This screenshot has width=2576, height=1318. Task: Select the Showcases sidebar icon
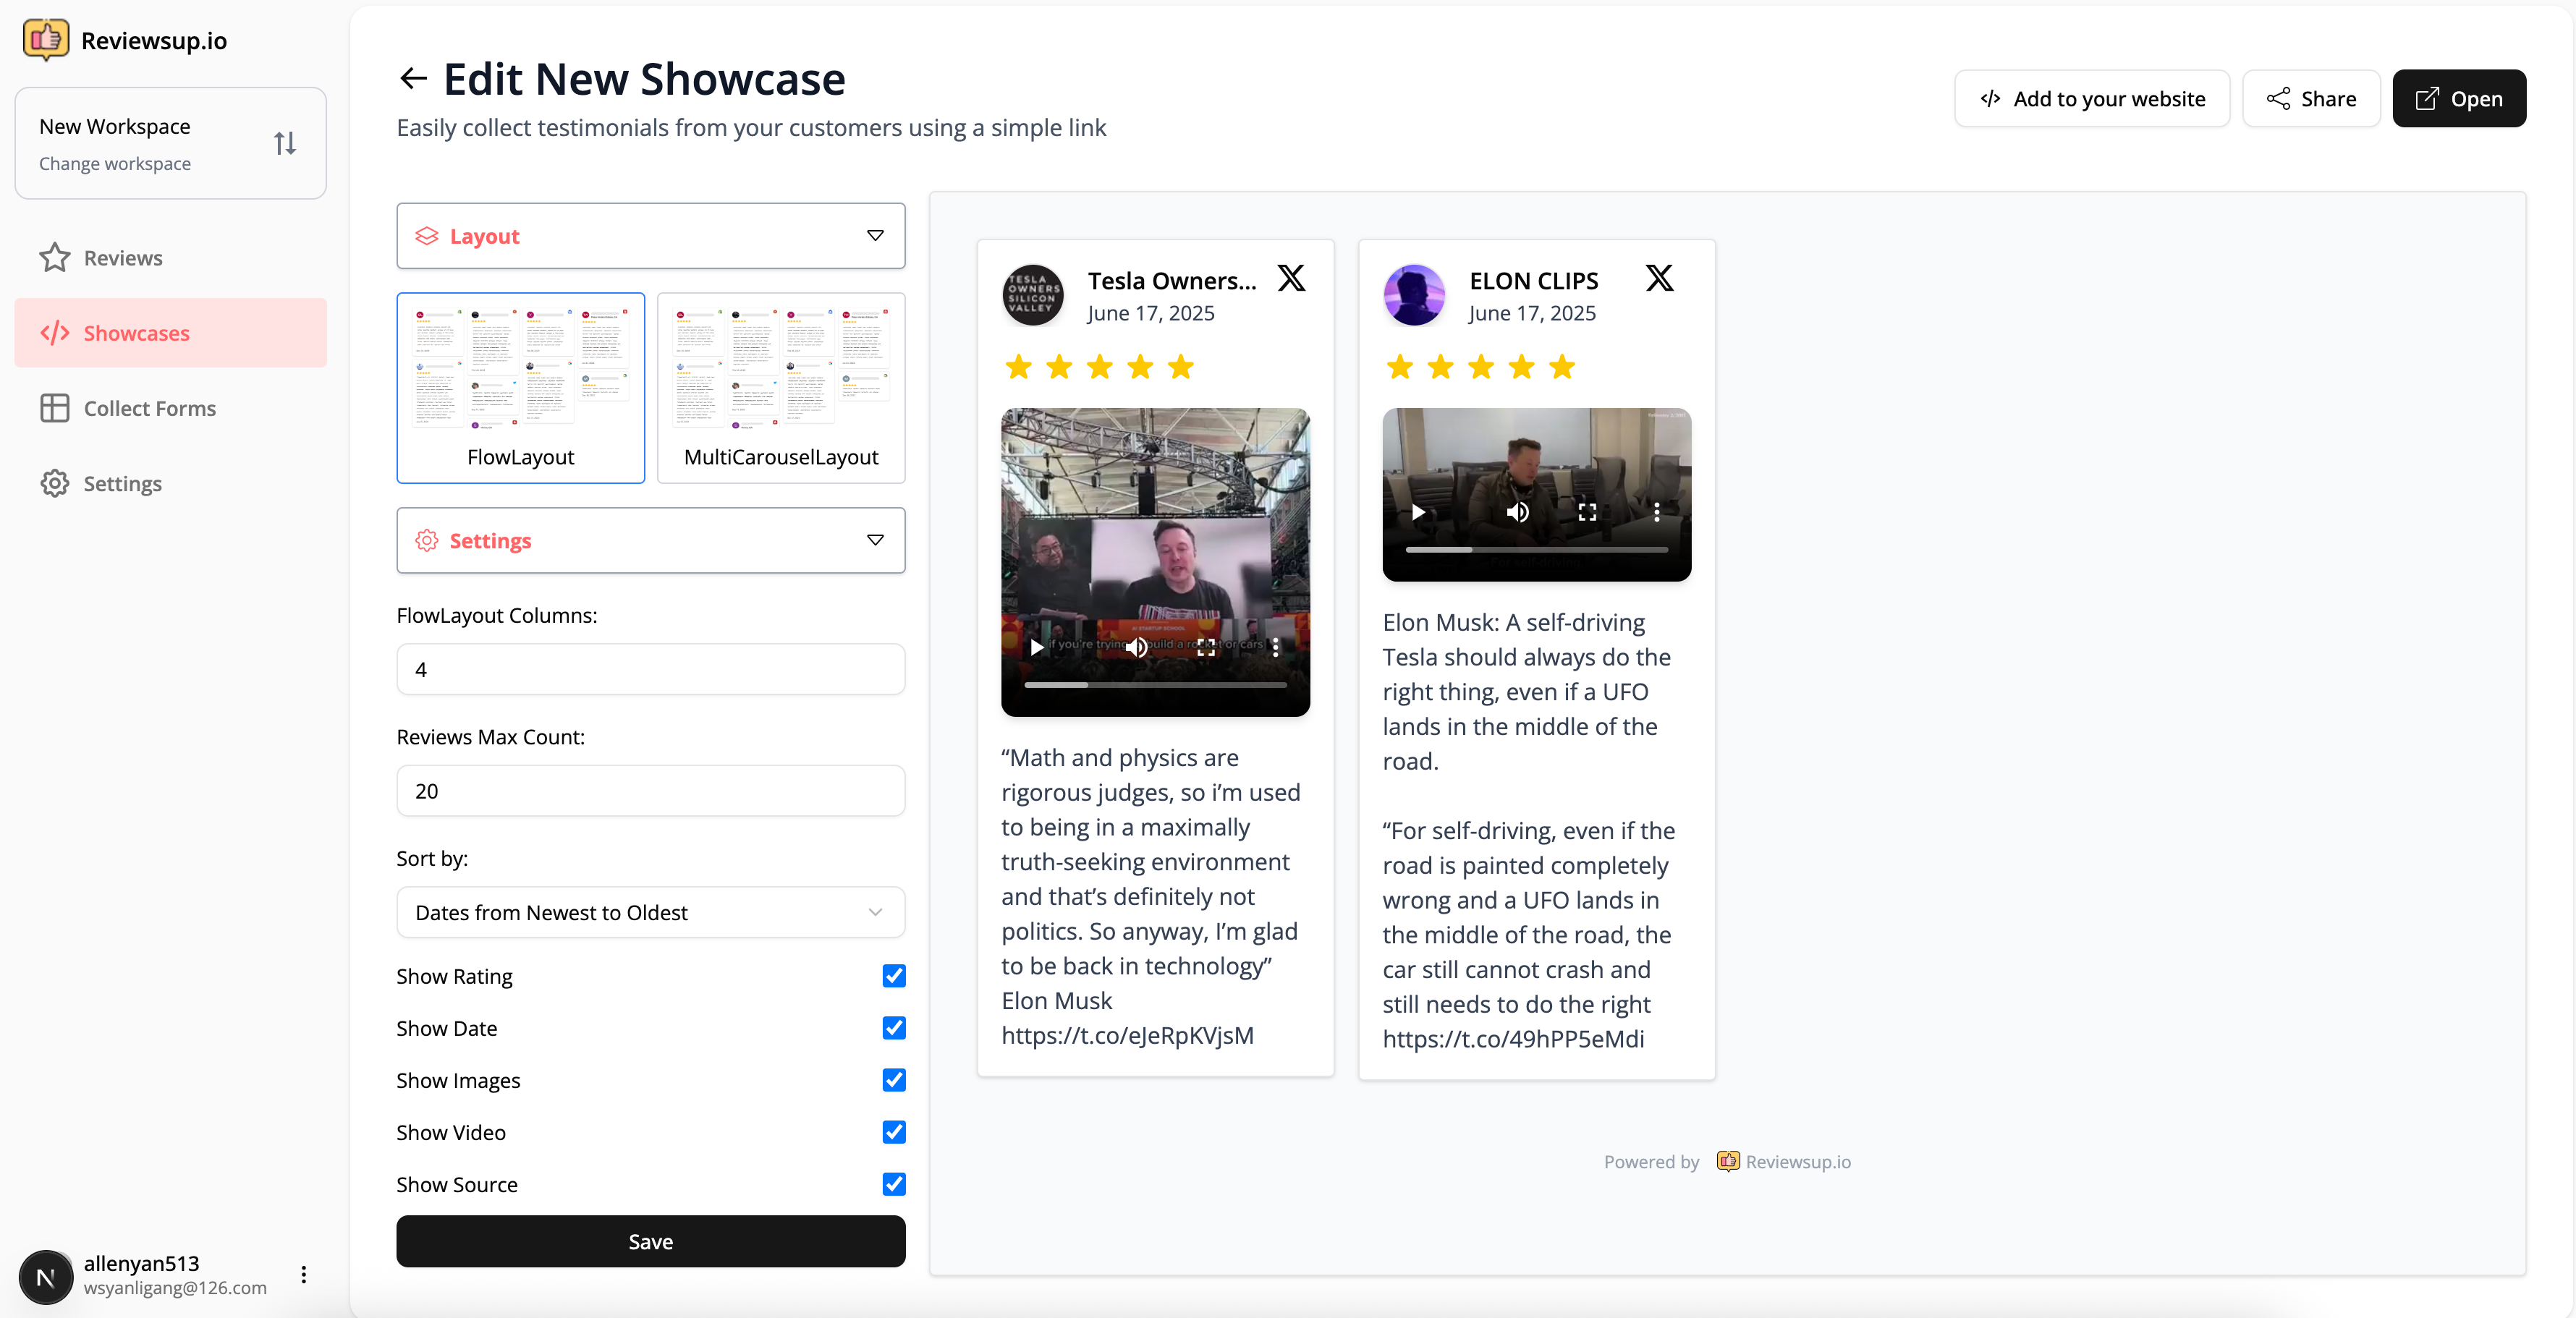click(x=55, y=333)
